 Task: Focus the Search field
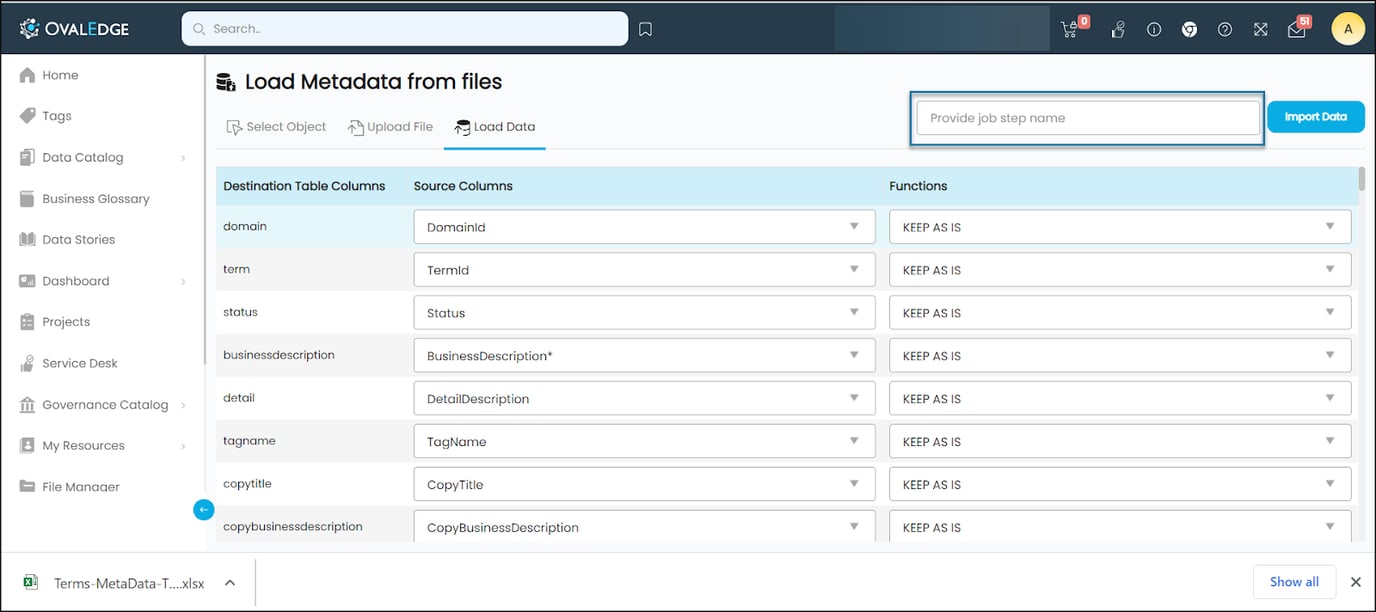[405, 29]
